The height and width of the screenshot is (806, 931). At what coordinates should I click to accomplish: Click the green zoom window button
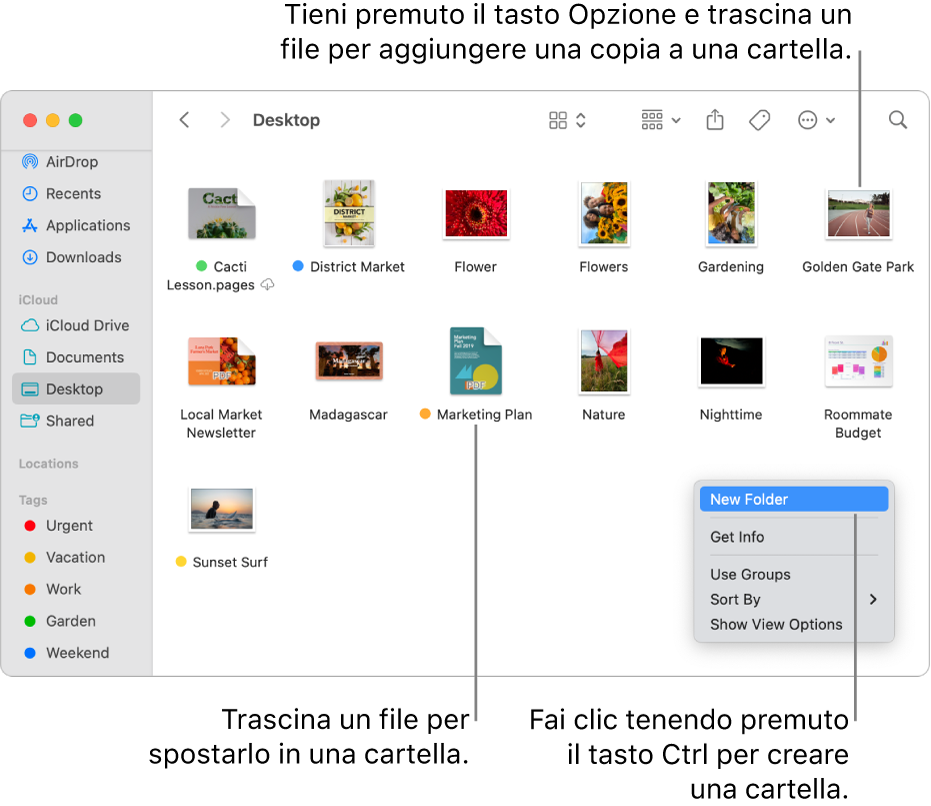tap(75, 120)
